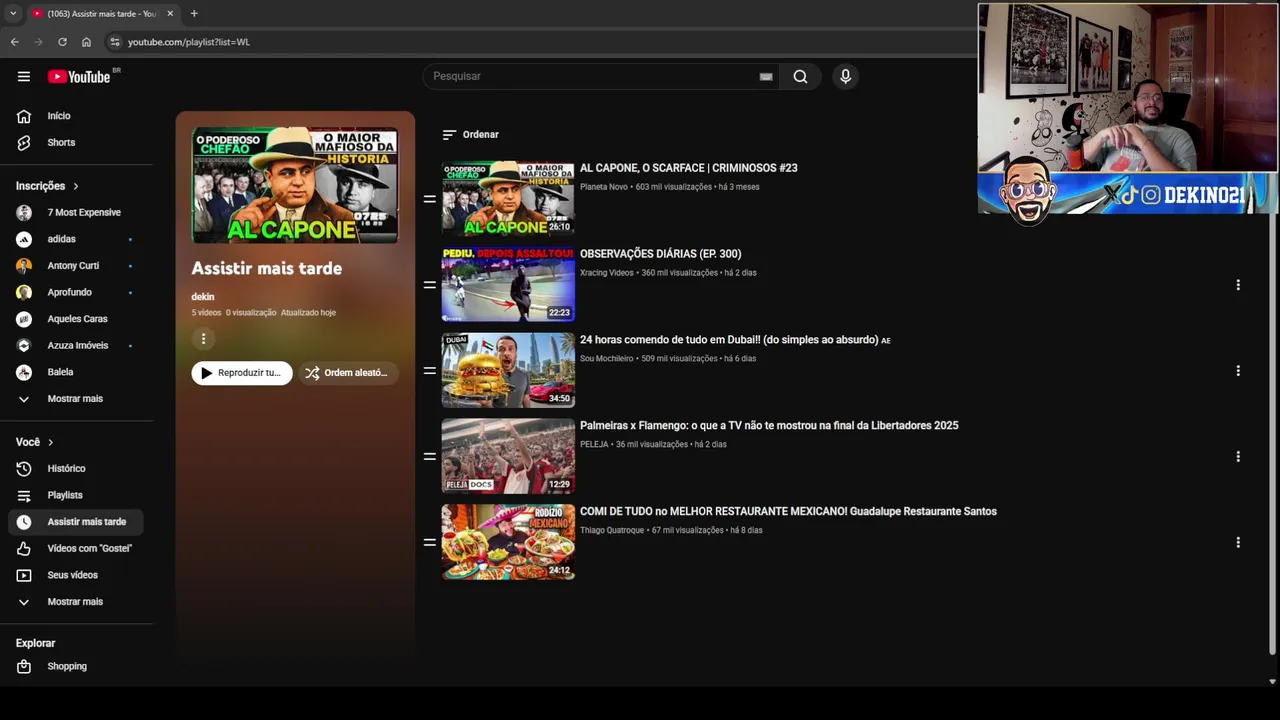Click AL CAPONE, O SCARFACE video title

pyautogui.click(x=688, y=168)
